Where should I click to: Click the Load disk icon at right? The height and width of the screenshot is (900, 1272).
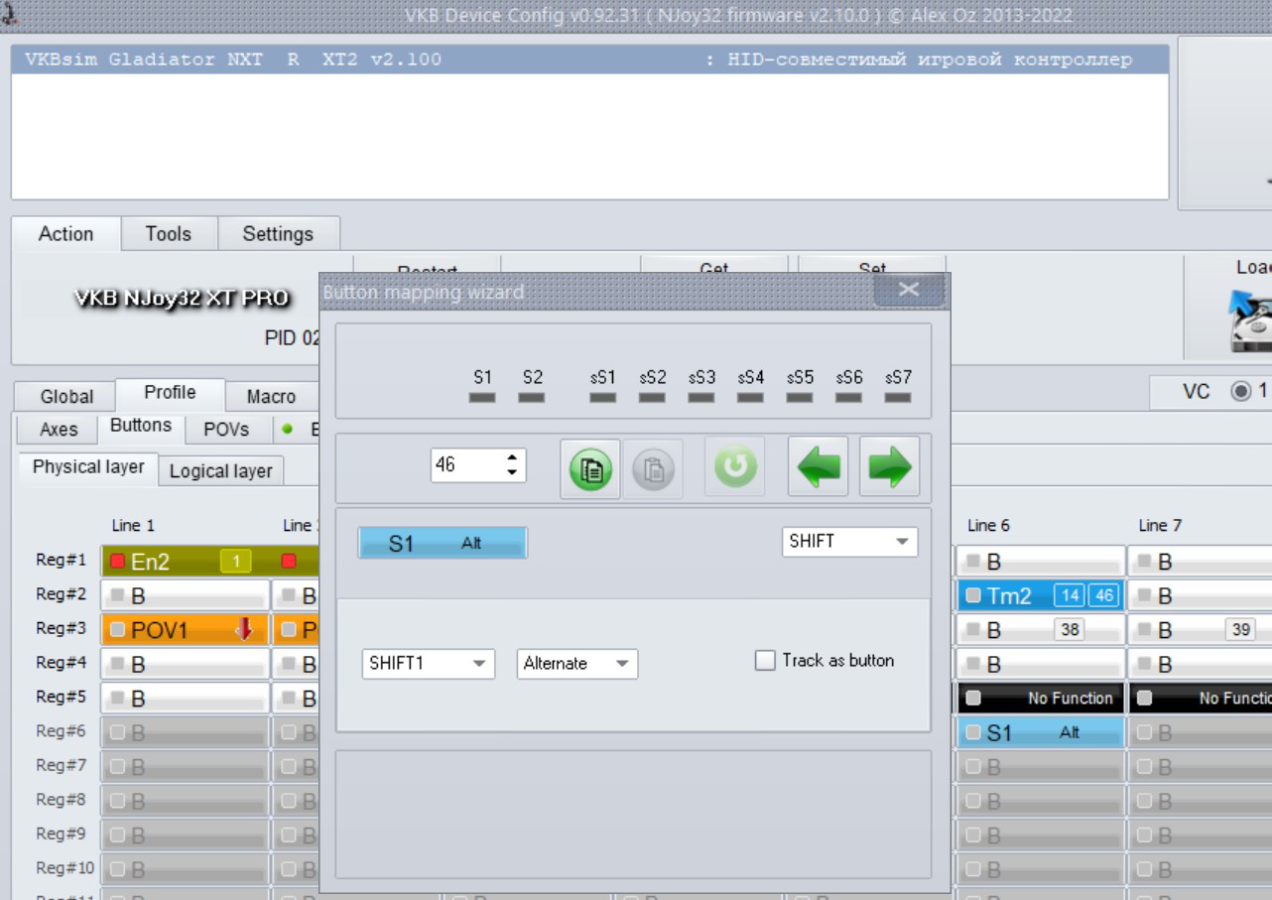tap(1250, 320)
